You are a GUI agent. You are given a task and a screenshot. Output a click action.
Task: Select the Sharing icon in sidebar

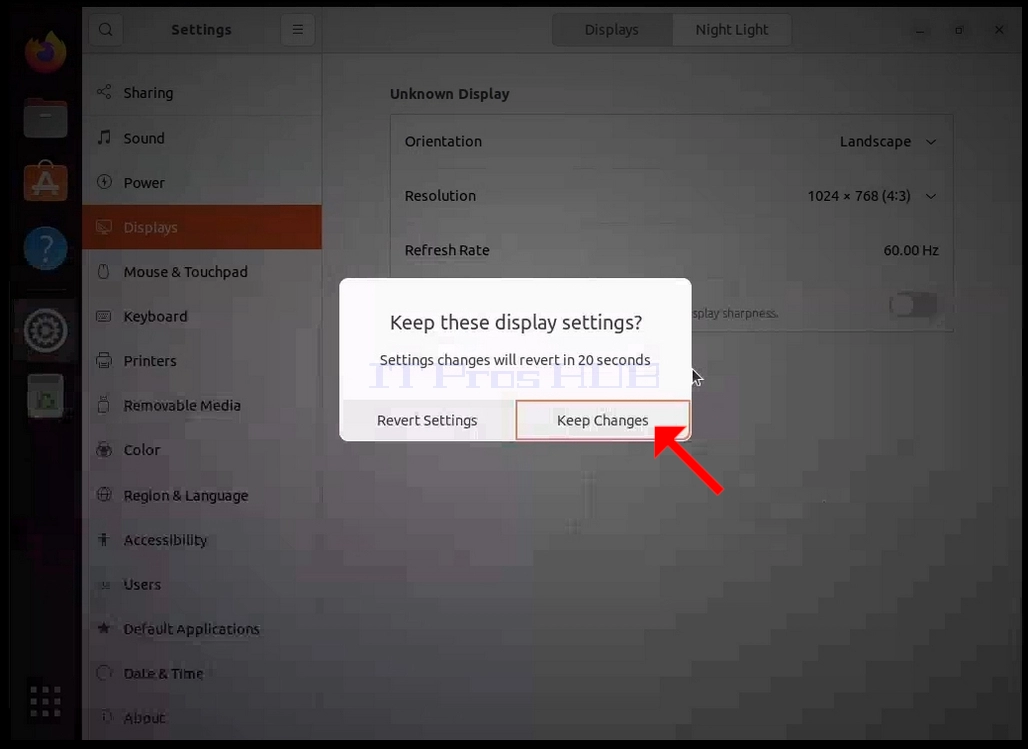click(104, 92)
